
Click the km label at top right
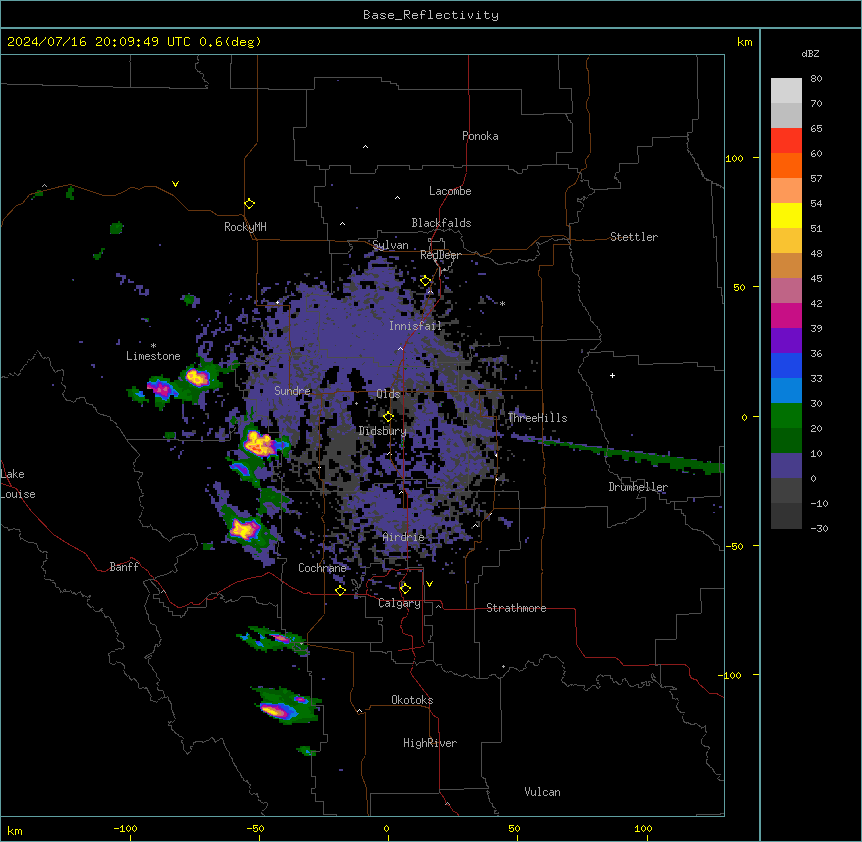tap(744, 42)
